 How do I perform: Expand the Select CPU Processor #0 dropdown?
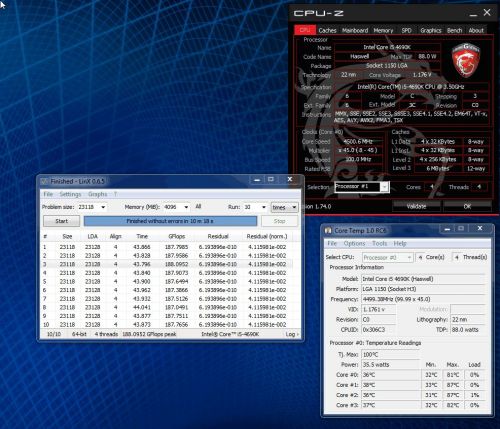388,257
